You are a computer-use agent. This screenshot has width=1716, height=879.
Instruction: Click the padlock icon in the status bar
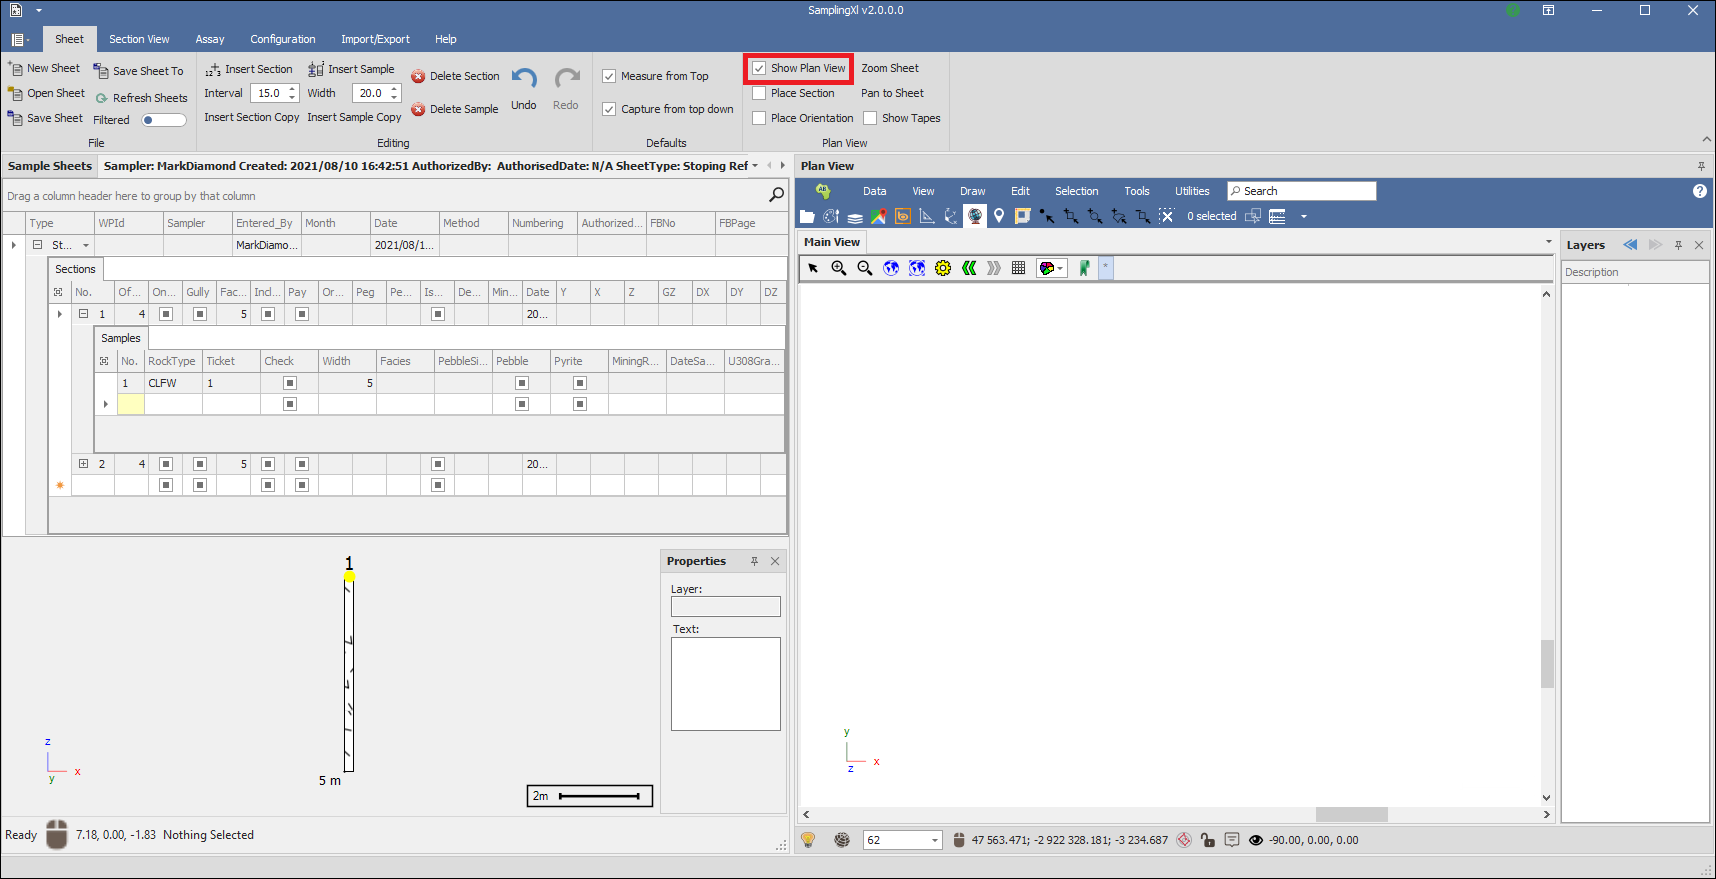click(1208, 840)
